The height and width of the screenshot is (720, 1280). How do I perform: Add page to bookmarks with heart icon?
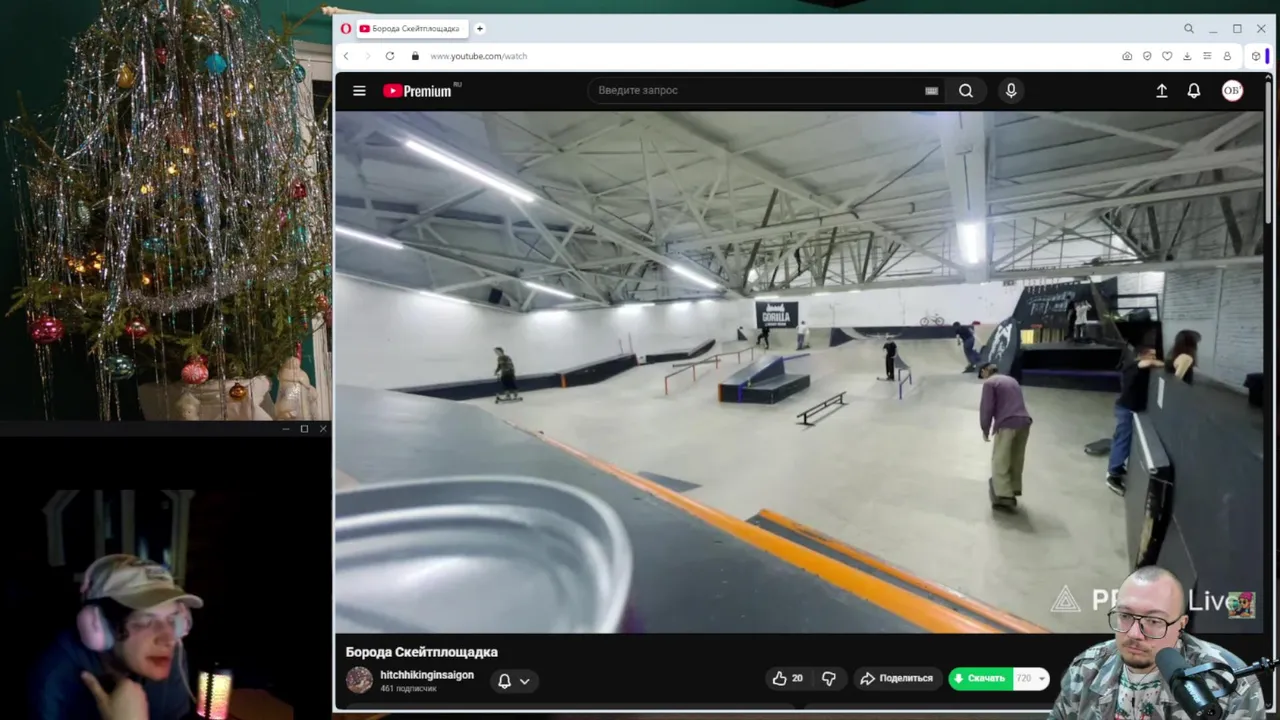(x=1167, y=56)
